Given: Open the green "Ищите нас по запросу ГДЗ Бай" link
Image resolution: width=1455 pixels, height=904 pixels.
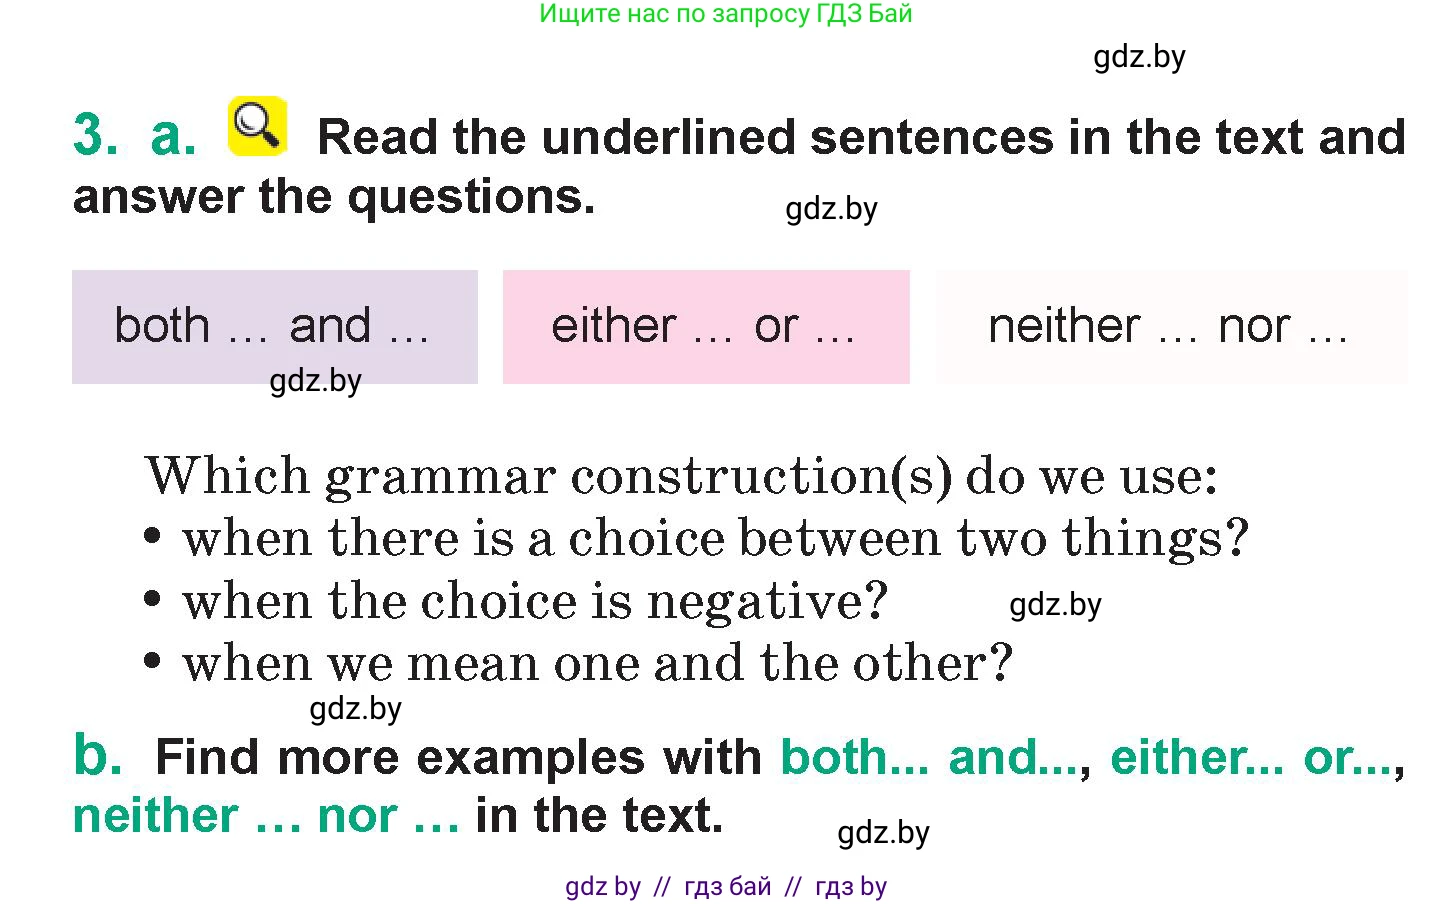Looking at the screenshot, I should pyautogui.click(x=725, y=14).
